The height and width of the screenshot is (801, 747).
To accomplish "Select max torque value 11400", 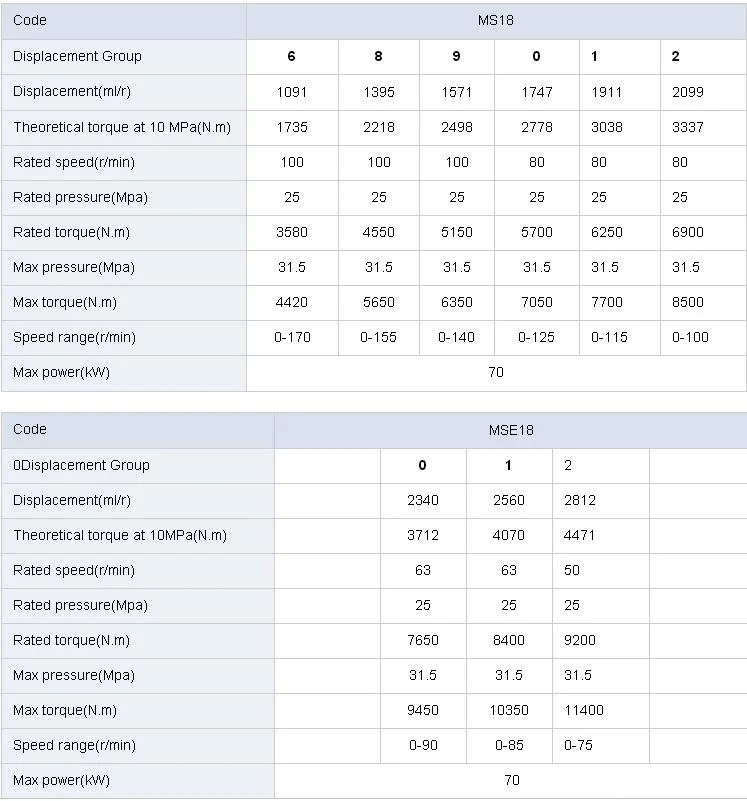I will point(584,710).
